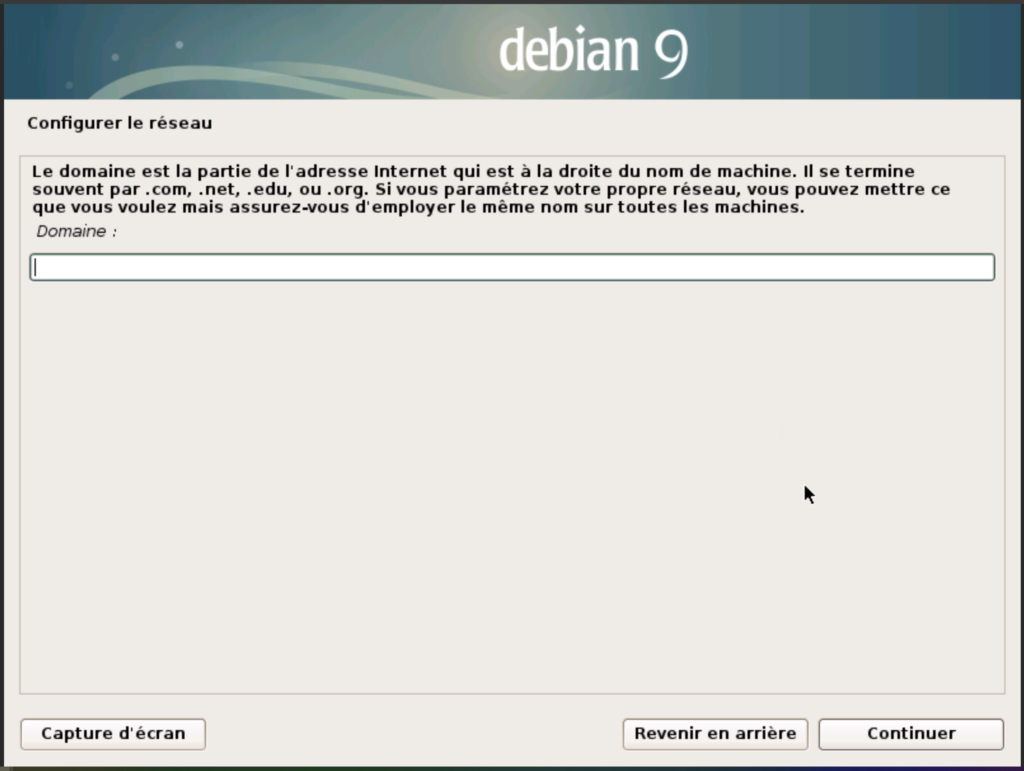The width and height of the screenshot is (1024, 771).
Task: Select the Configurer le réseau heading
Action: 119,123
